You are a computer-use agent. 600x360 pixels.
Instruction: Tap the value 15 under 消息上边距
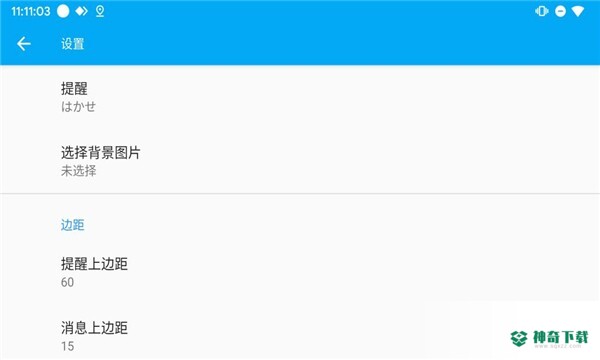(x=67, y=346)
